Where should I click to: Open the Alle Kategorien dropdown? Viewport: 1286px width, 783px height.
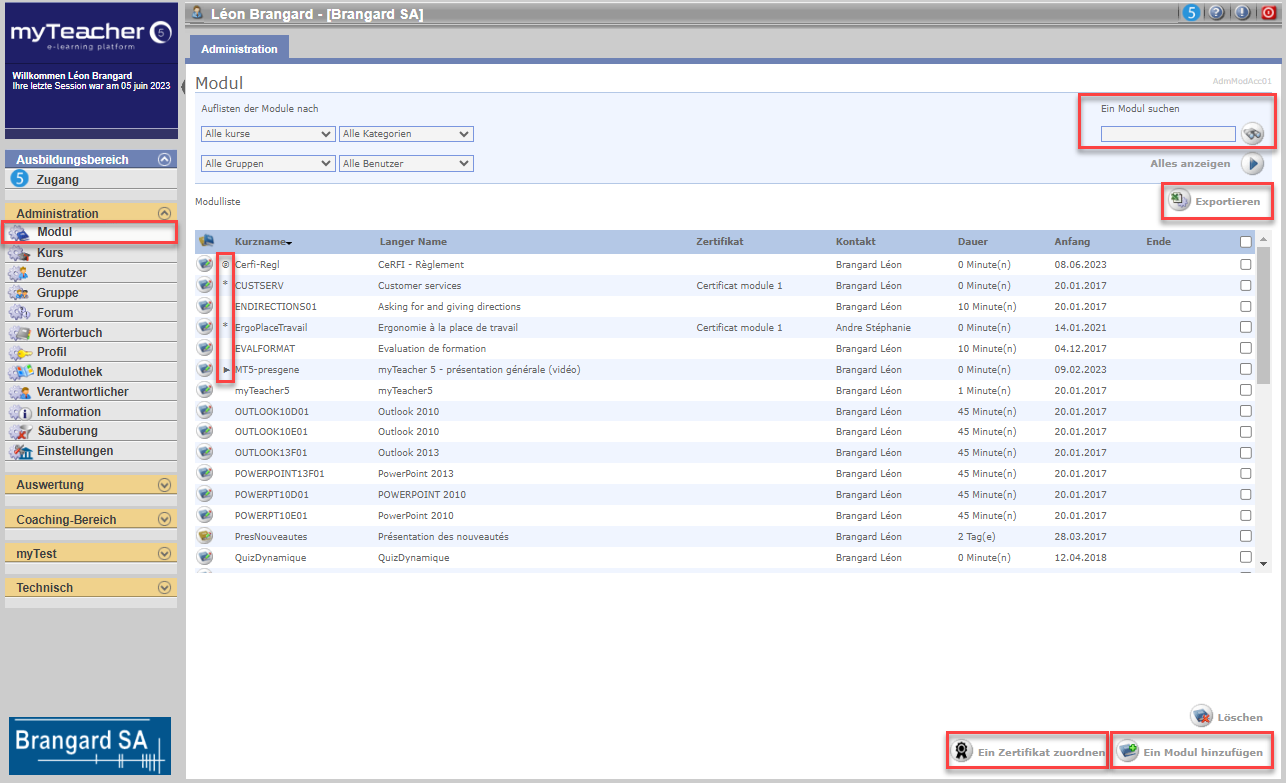[406, 134]
